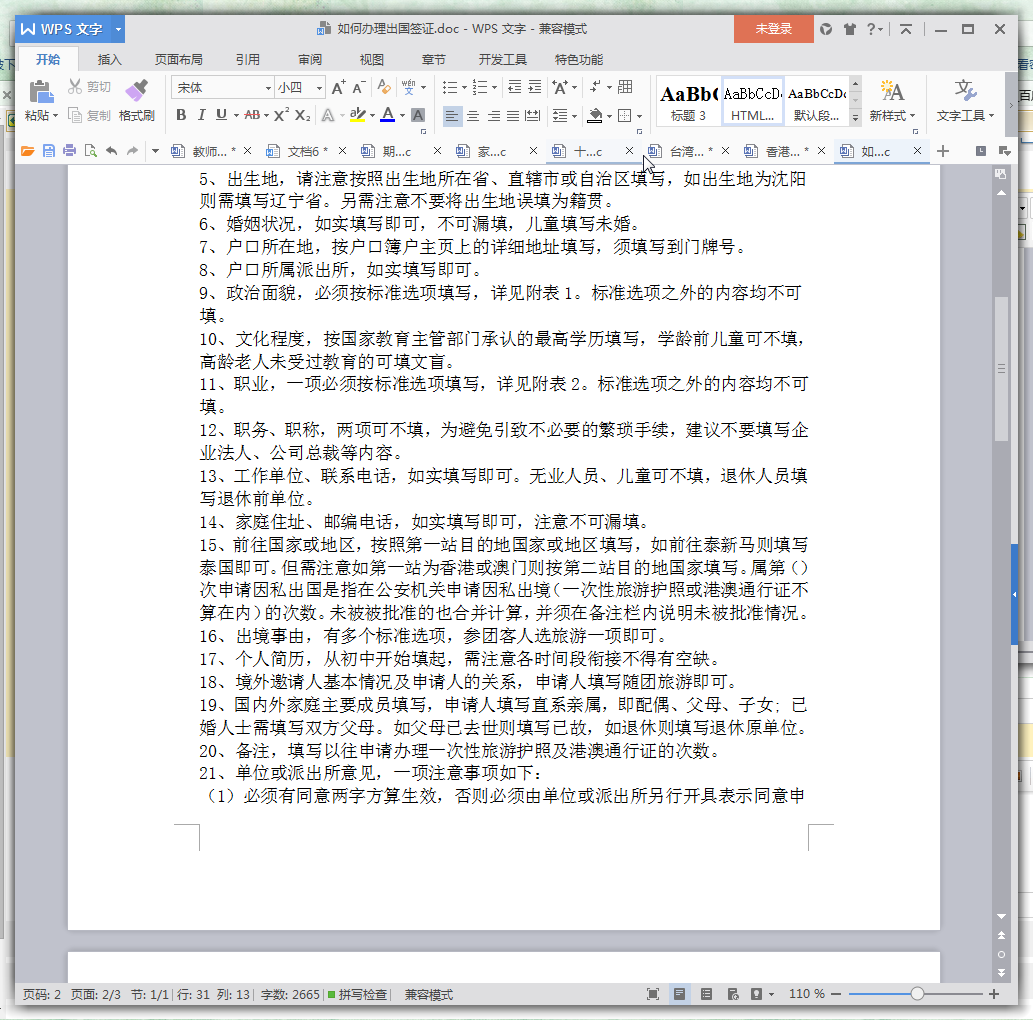Click the blue font color swatch

pos(388,115)
